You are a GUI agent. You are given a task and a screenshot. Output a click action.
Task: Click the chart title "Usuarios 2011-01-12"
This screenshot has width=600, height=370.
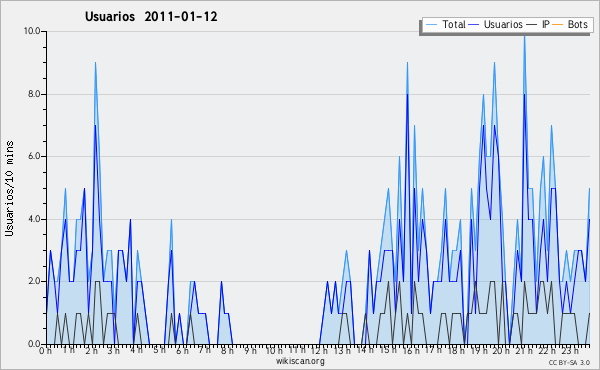point(151,17)
